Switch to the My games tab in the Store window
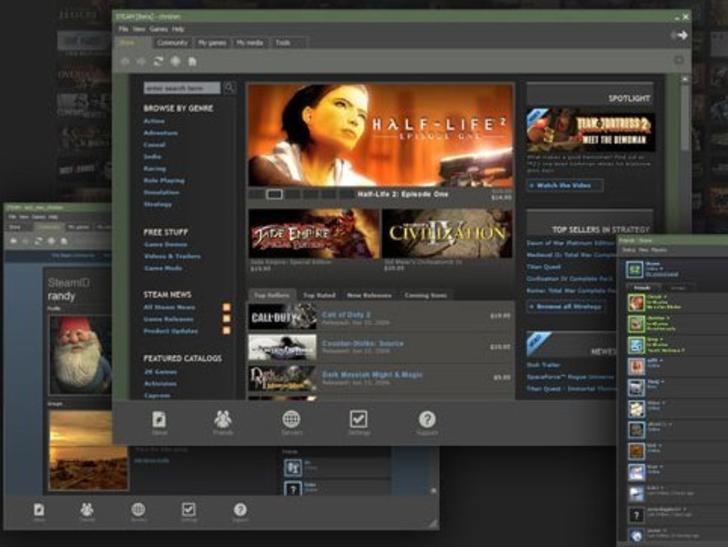 click(x=212, y=43)
